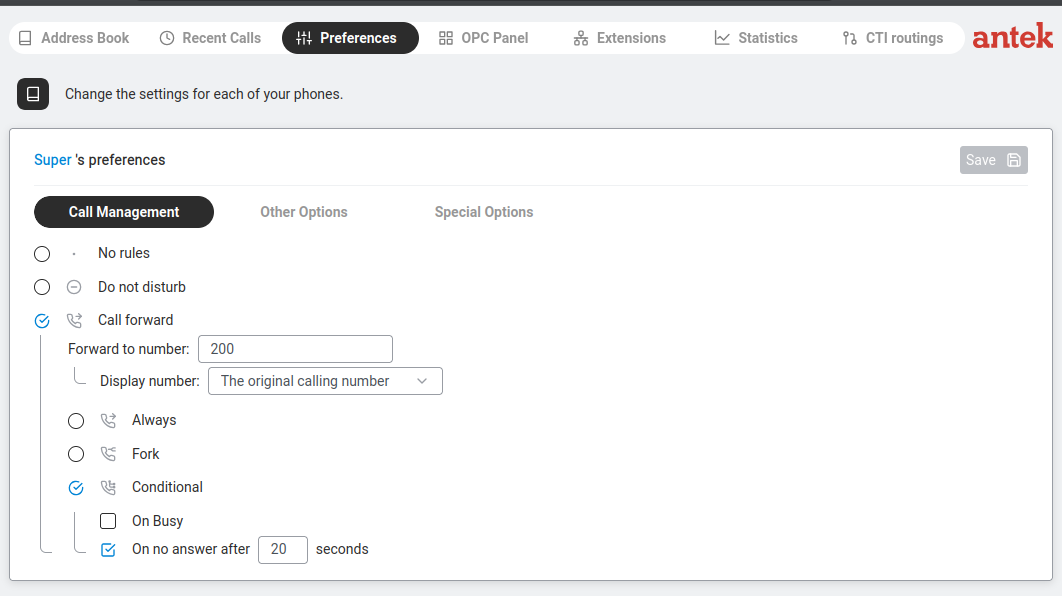Click the Conditional phone icon
Screen dimensions: 1062x596
tap(108, 488)
